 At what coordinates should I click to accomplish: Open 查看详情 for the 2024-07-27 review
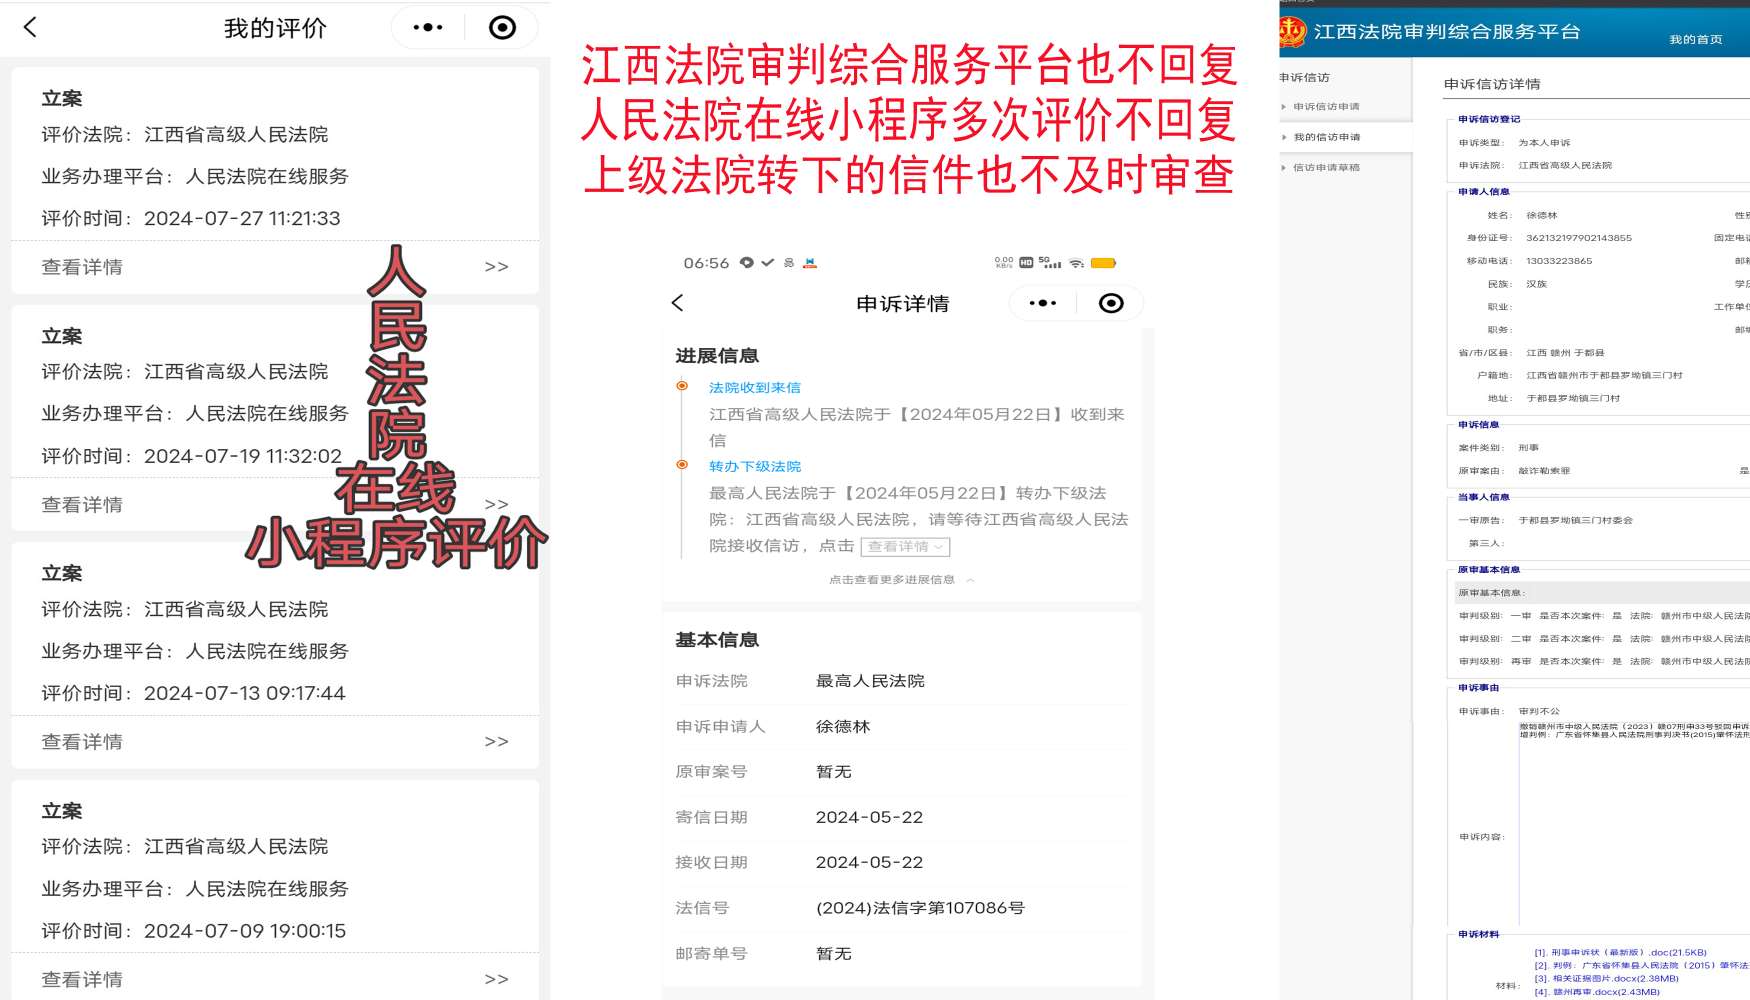pos(275,267)
